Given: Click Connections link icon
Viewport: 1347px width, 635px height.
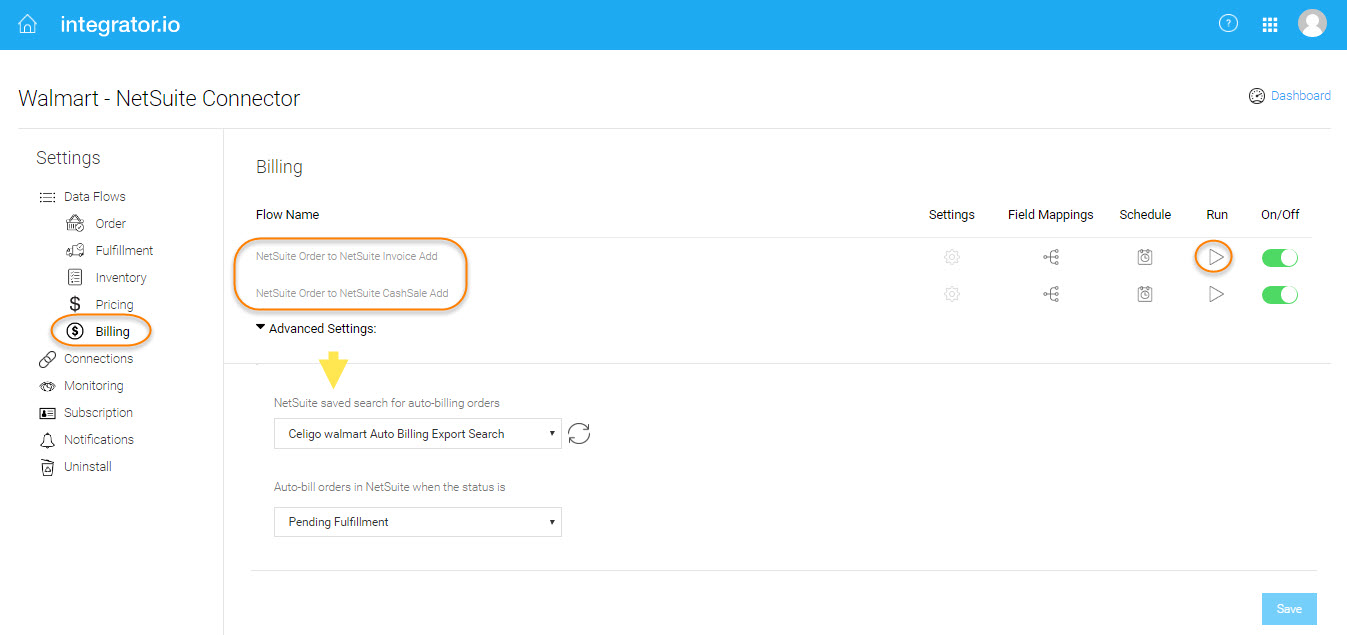Looking at the screenshot, I should [47, 359].
